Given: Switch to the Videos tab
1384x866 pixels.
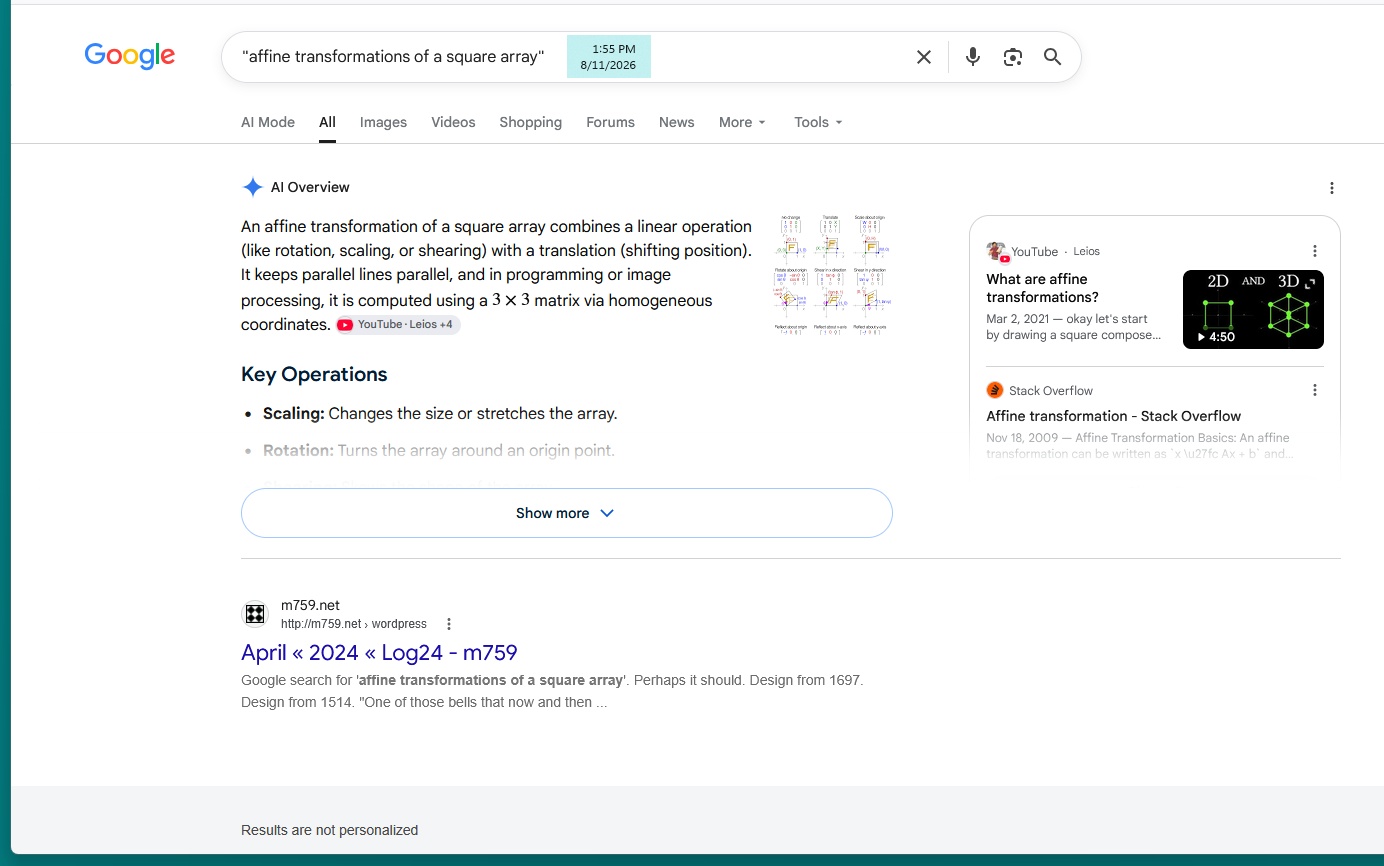Looking at the screenshot, I should (453, 122).
